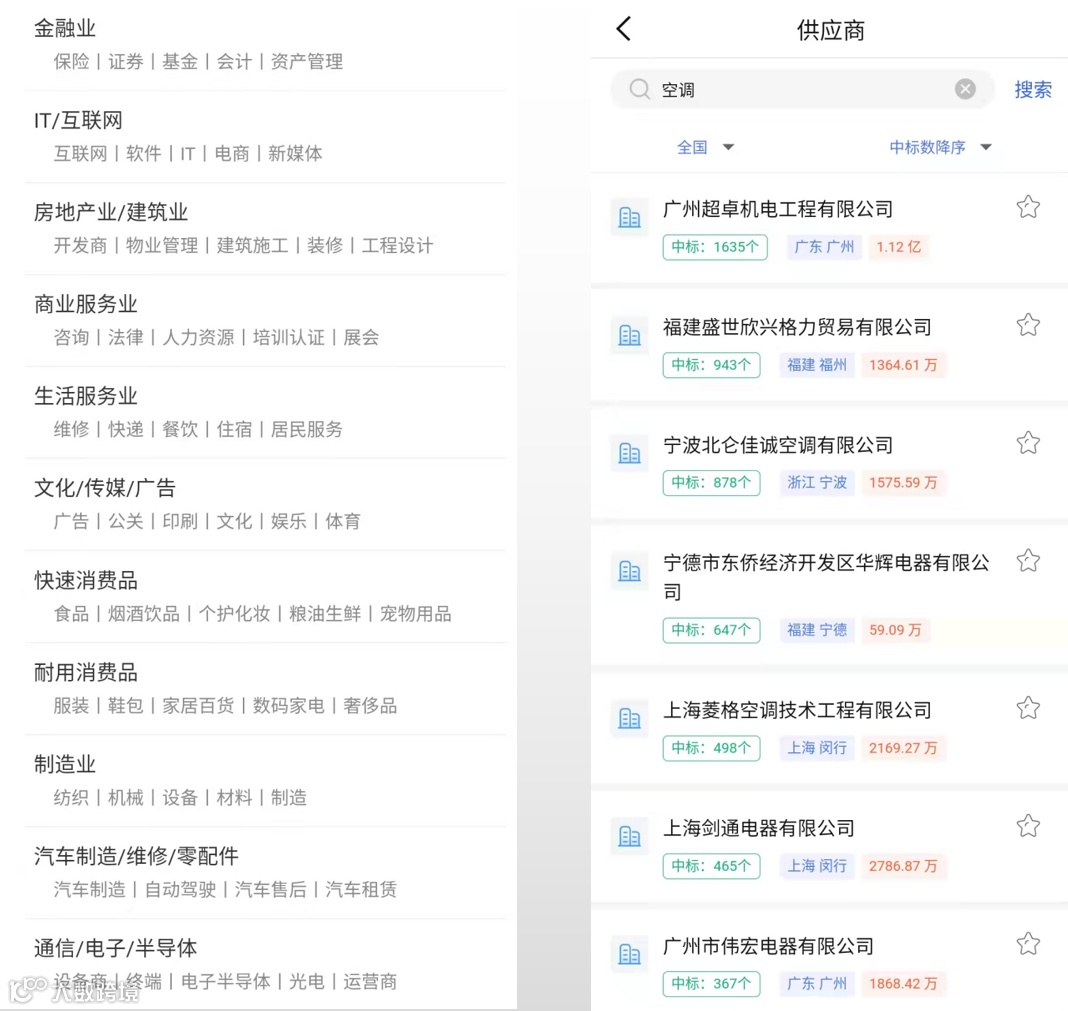The image size is (1068, 1011).
Task: Open 上海剑通电器有限公司 supplier name
Action: coord(759,828)
